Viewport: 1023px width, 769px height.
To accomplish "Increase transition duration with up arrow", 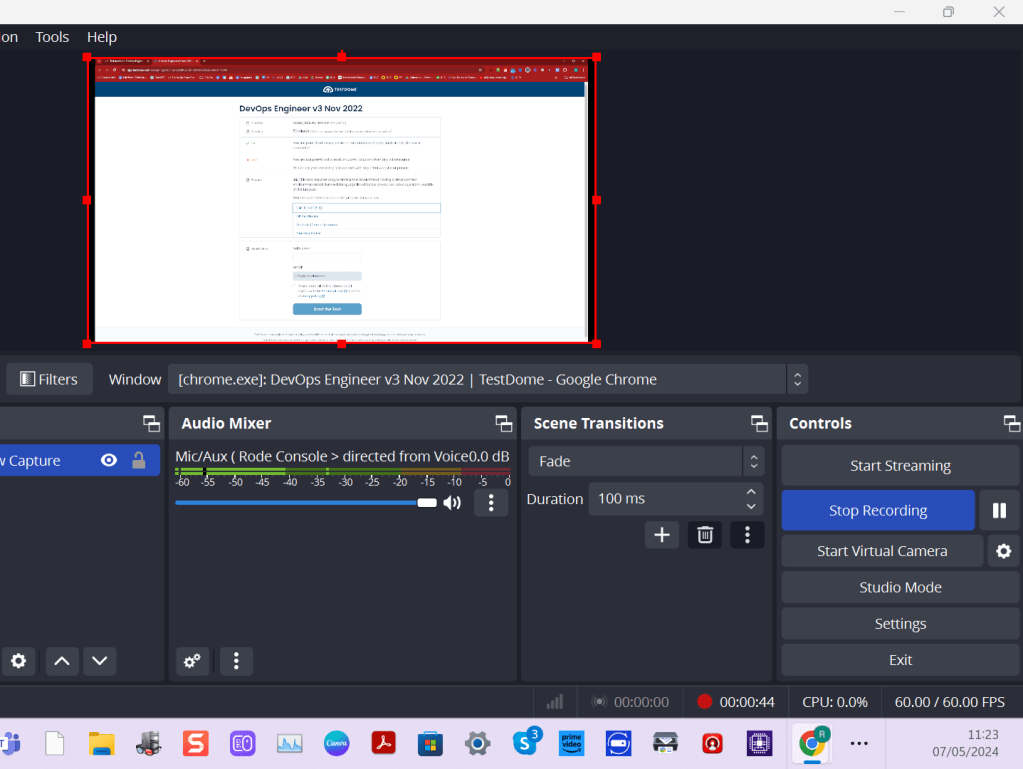I will point(751,492).
